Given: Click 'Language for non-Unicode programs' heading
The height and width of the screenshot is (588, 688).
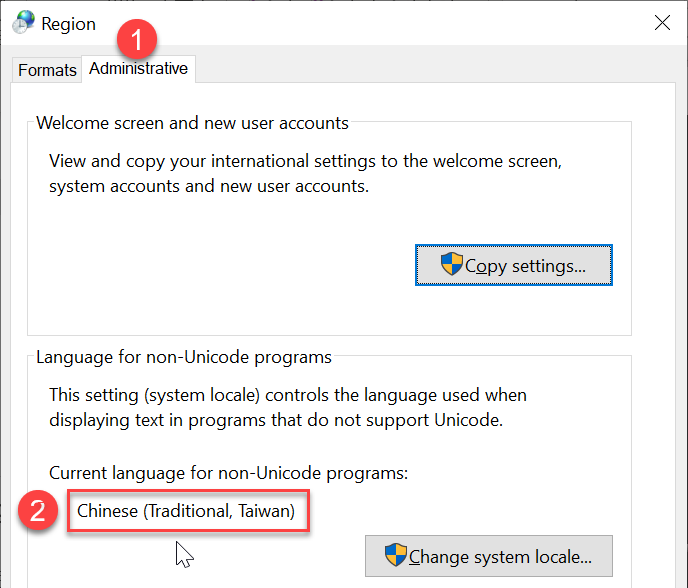Looking at the screenshot, I should pyautogui.click(x=183, y=357).
